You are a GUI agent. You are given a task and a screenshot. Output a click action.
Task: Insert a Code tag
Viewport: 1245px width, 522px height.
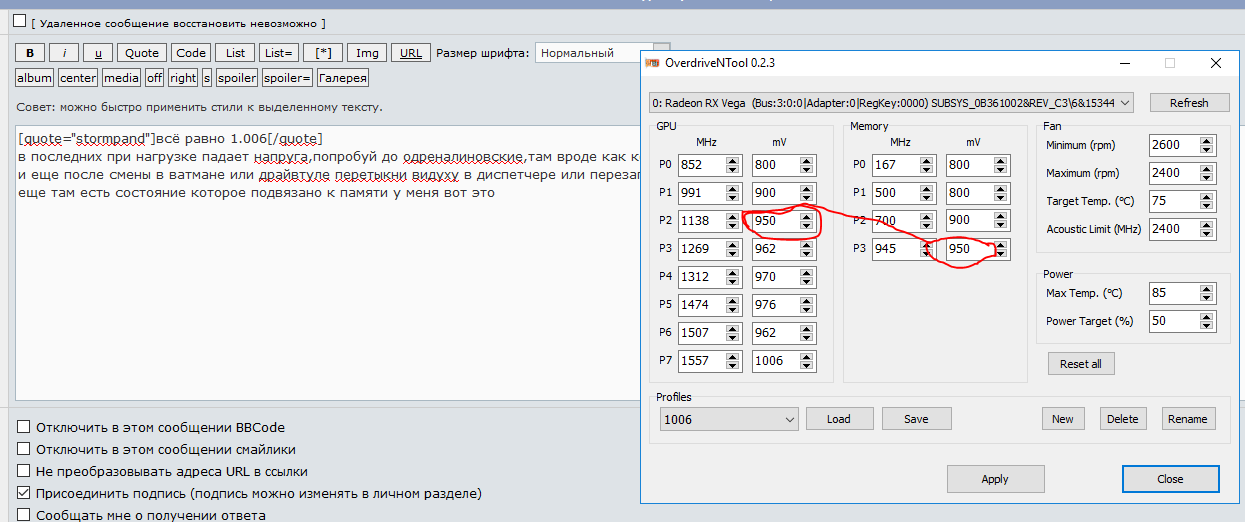coord(190,53)
